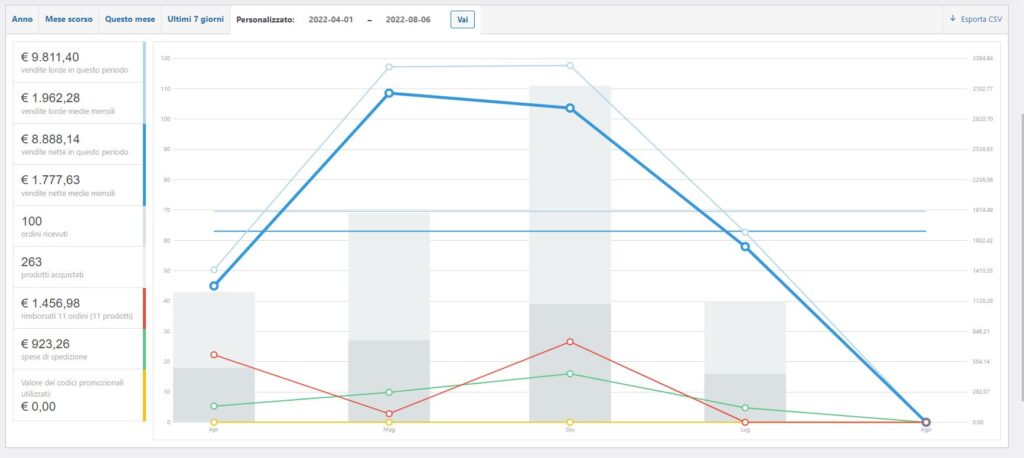Open the Mese scorso report tab
This screenshot has width=1024, height=458.
69,19
